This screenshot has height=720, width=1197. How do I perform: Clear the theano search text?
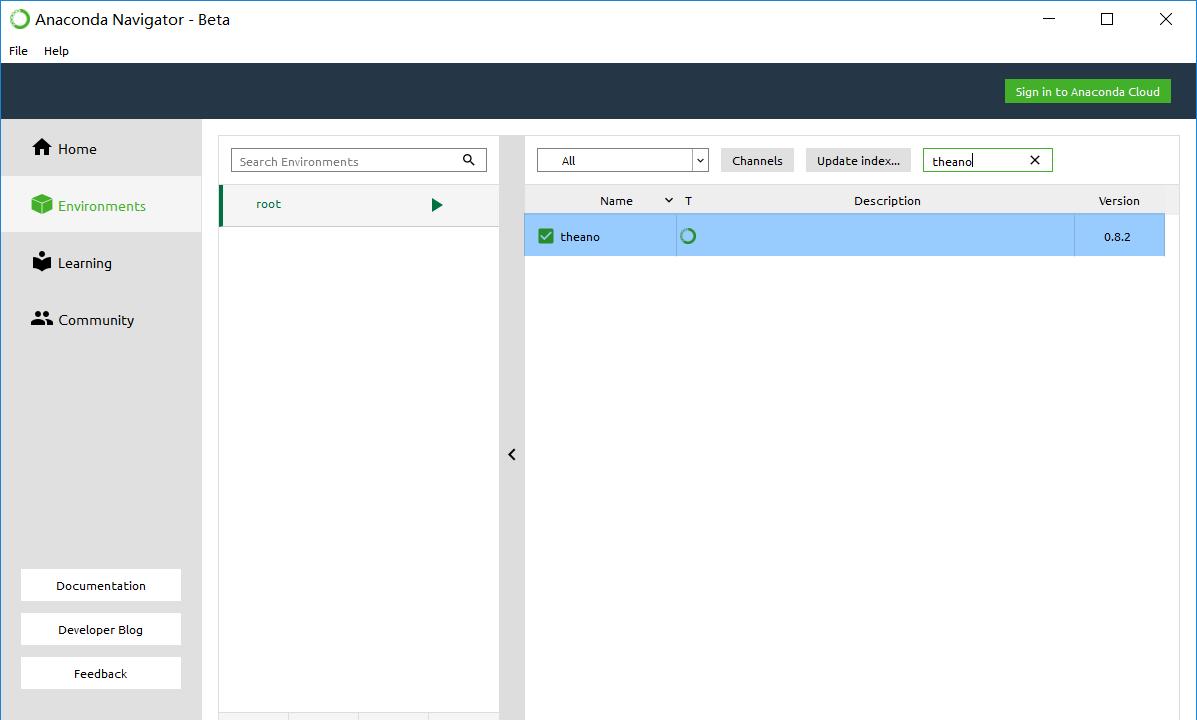point(1035,160)
